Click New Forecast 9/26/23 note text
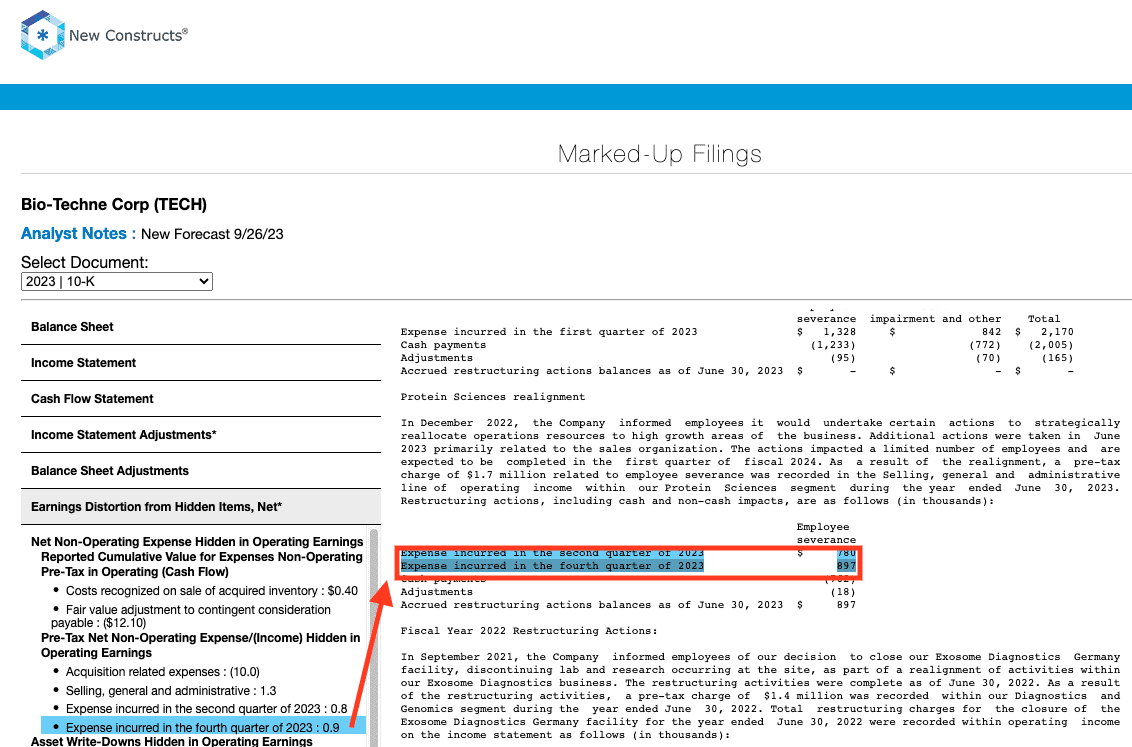The width and height of the screenshot is (1132, 747). 212,235
